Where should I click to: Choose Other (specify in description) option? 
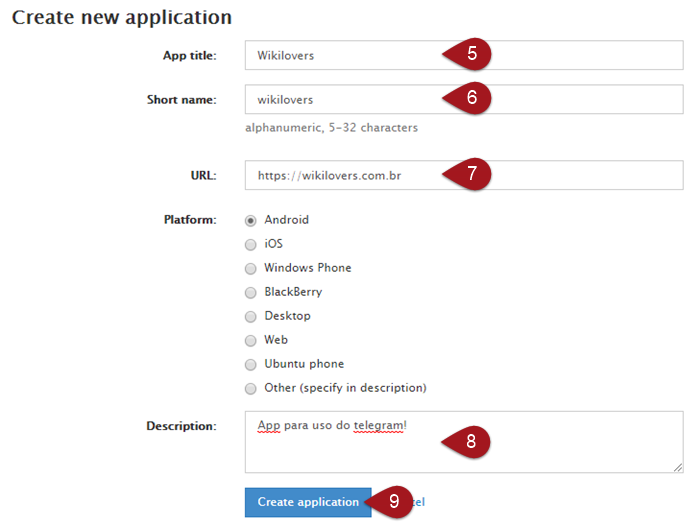coord(251,388)
